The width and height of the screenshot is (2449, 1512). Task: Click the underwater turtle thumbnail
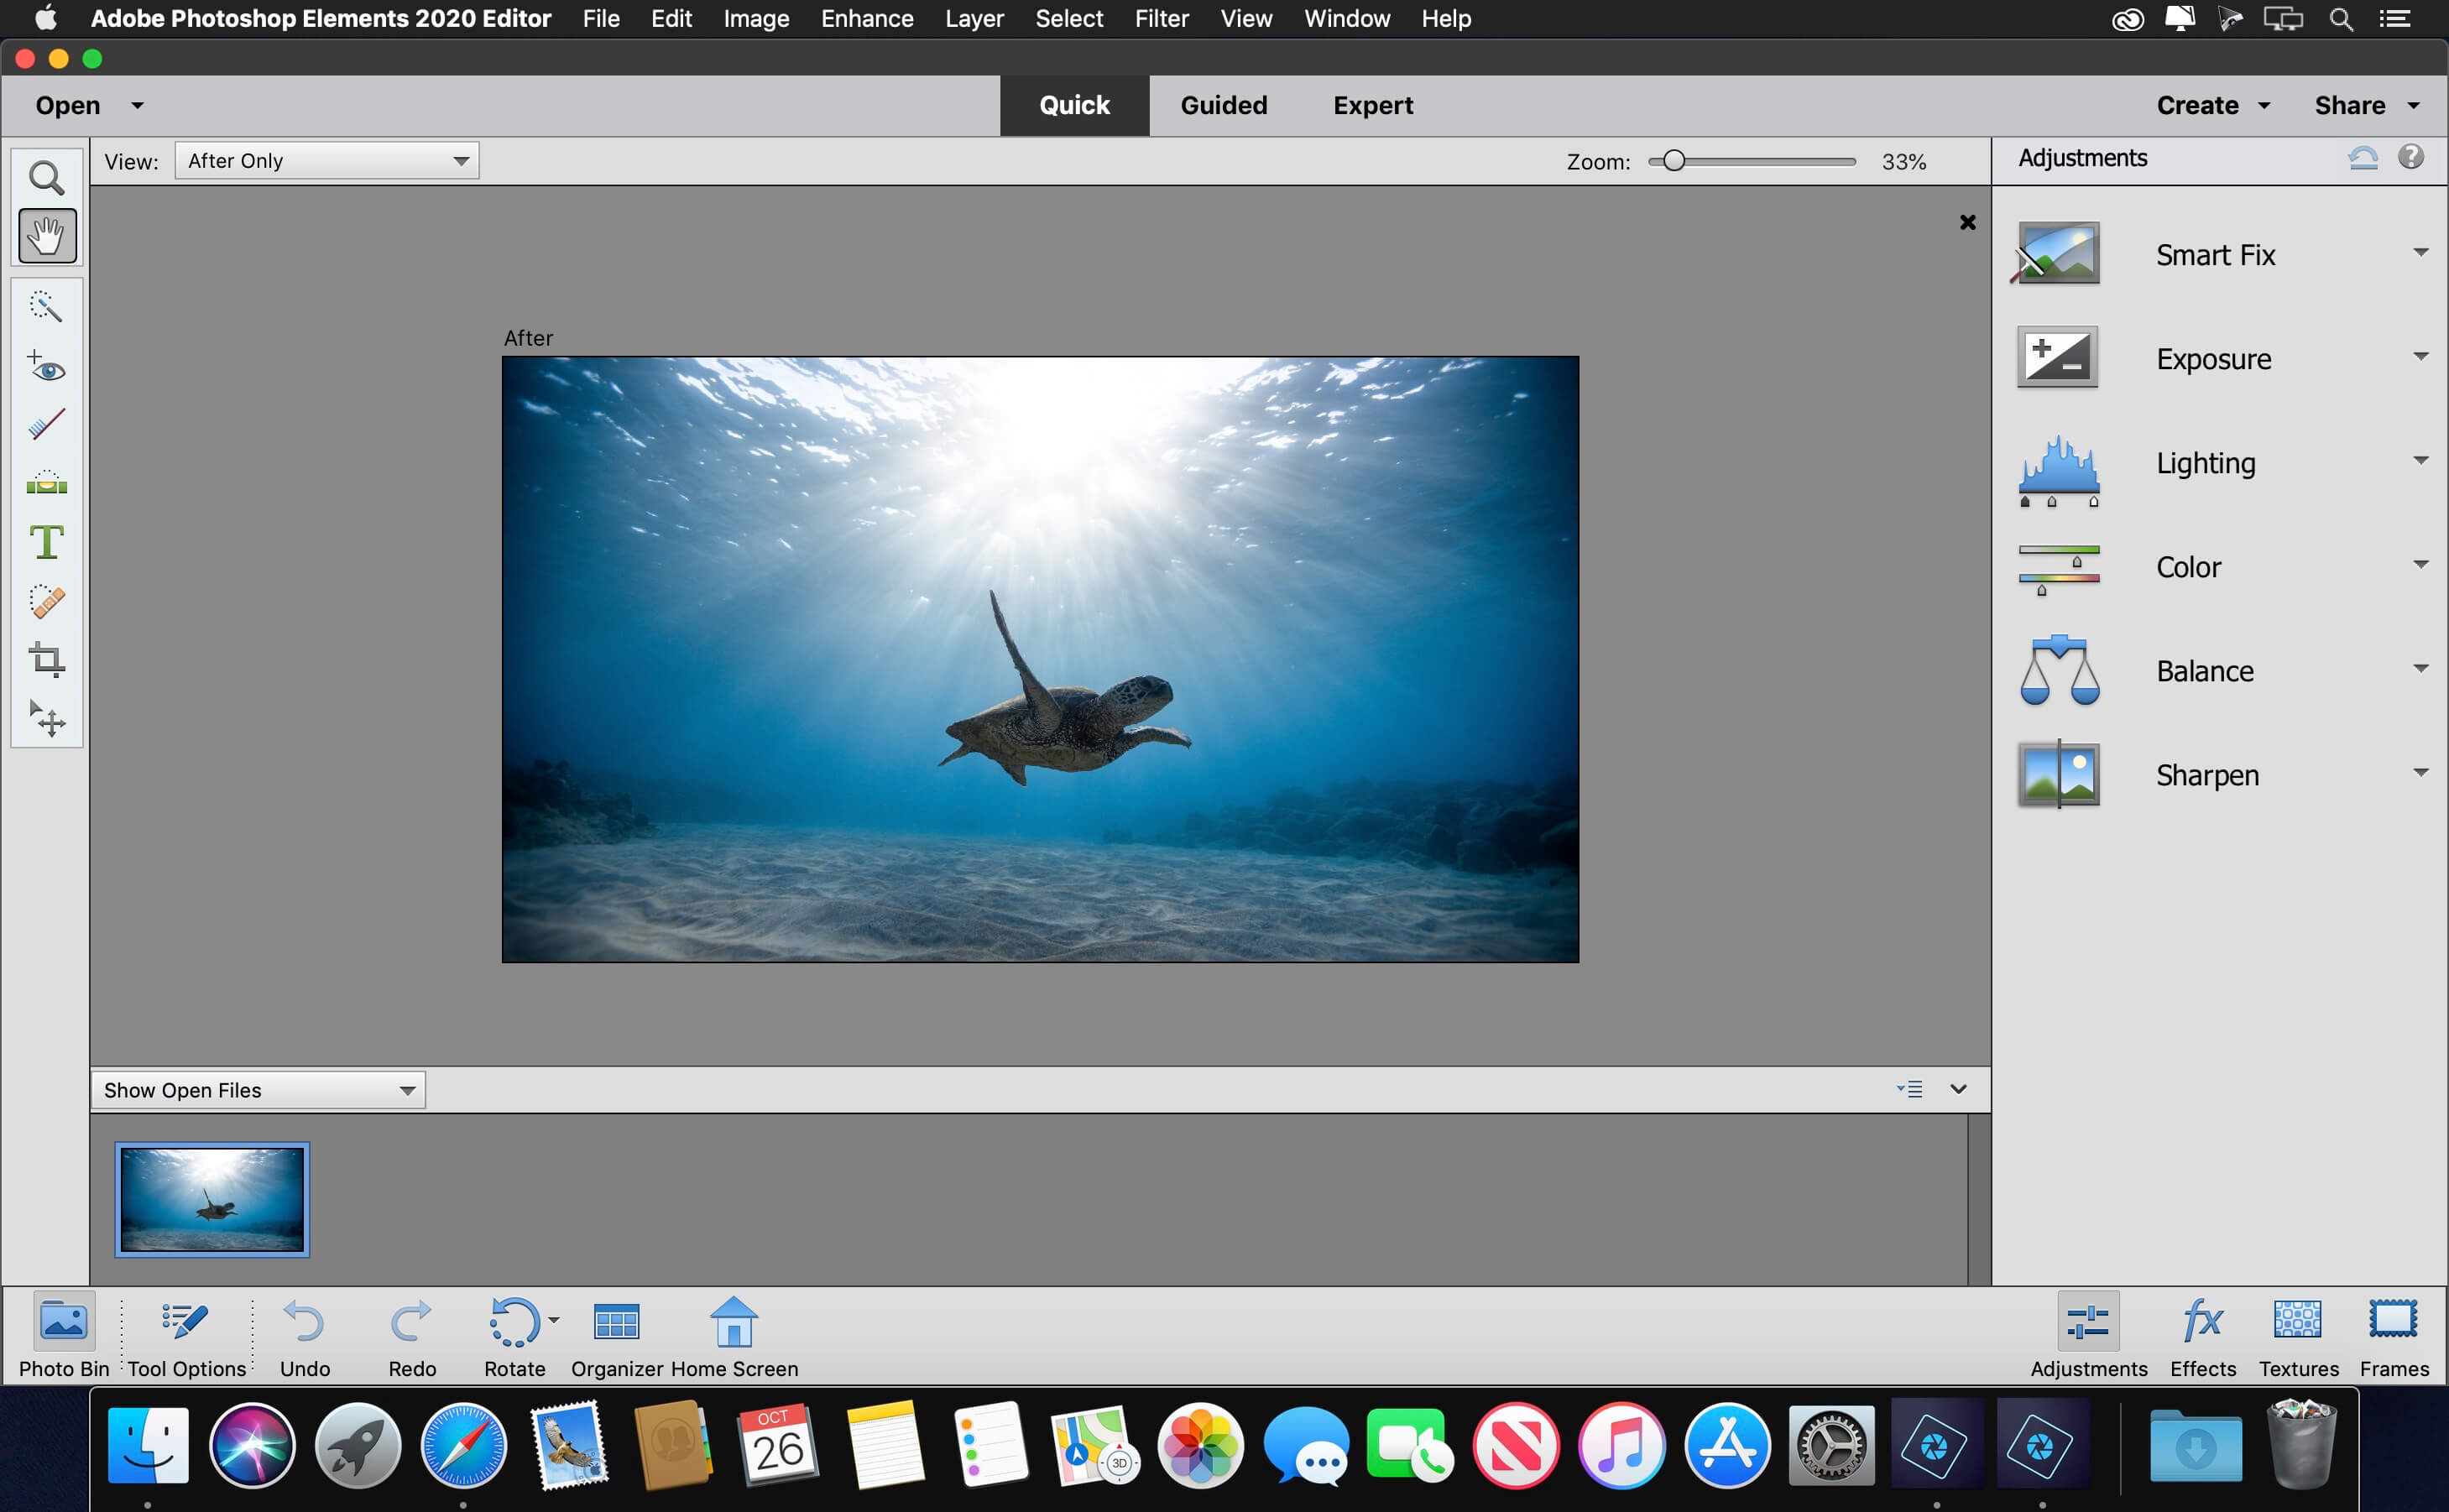[x=211, y=1197]
